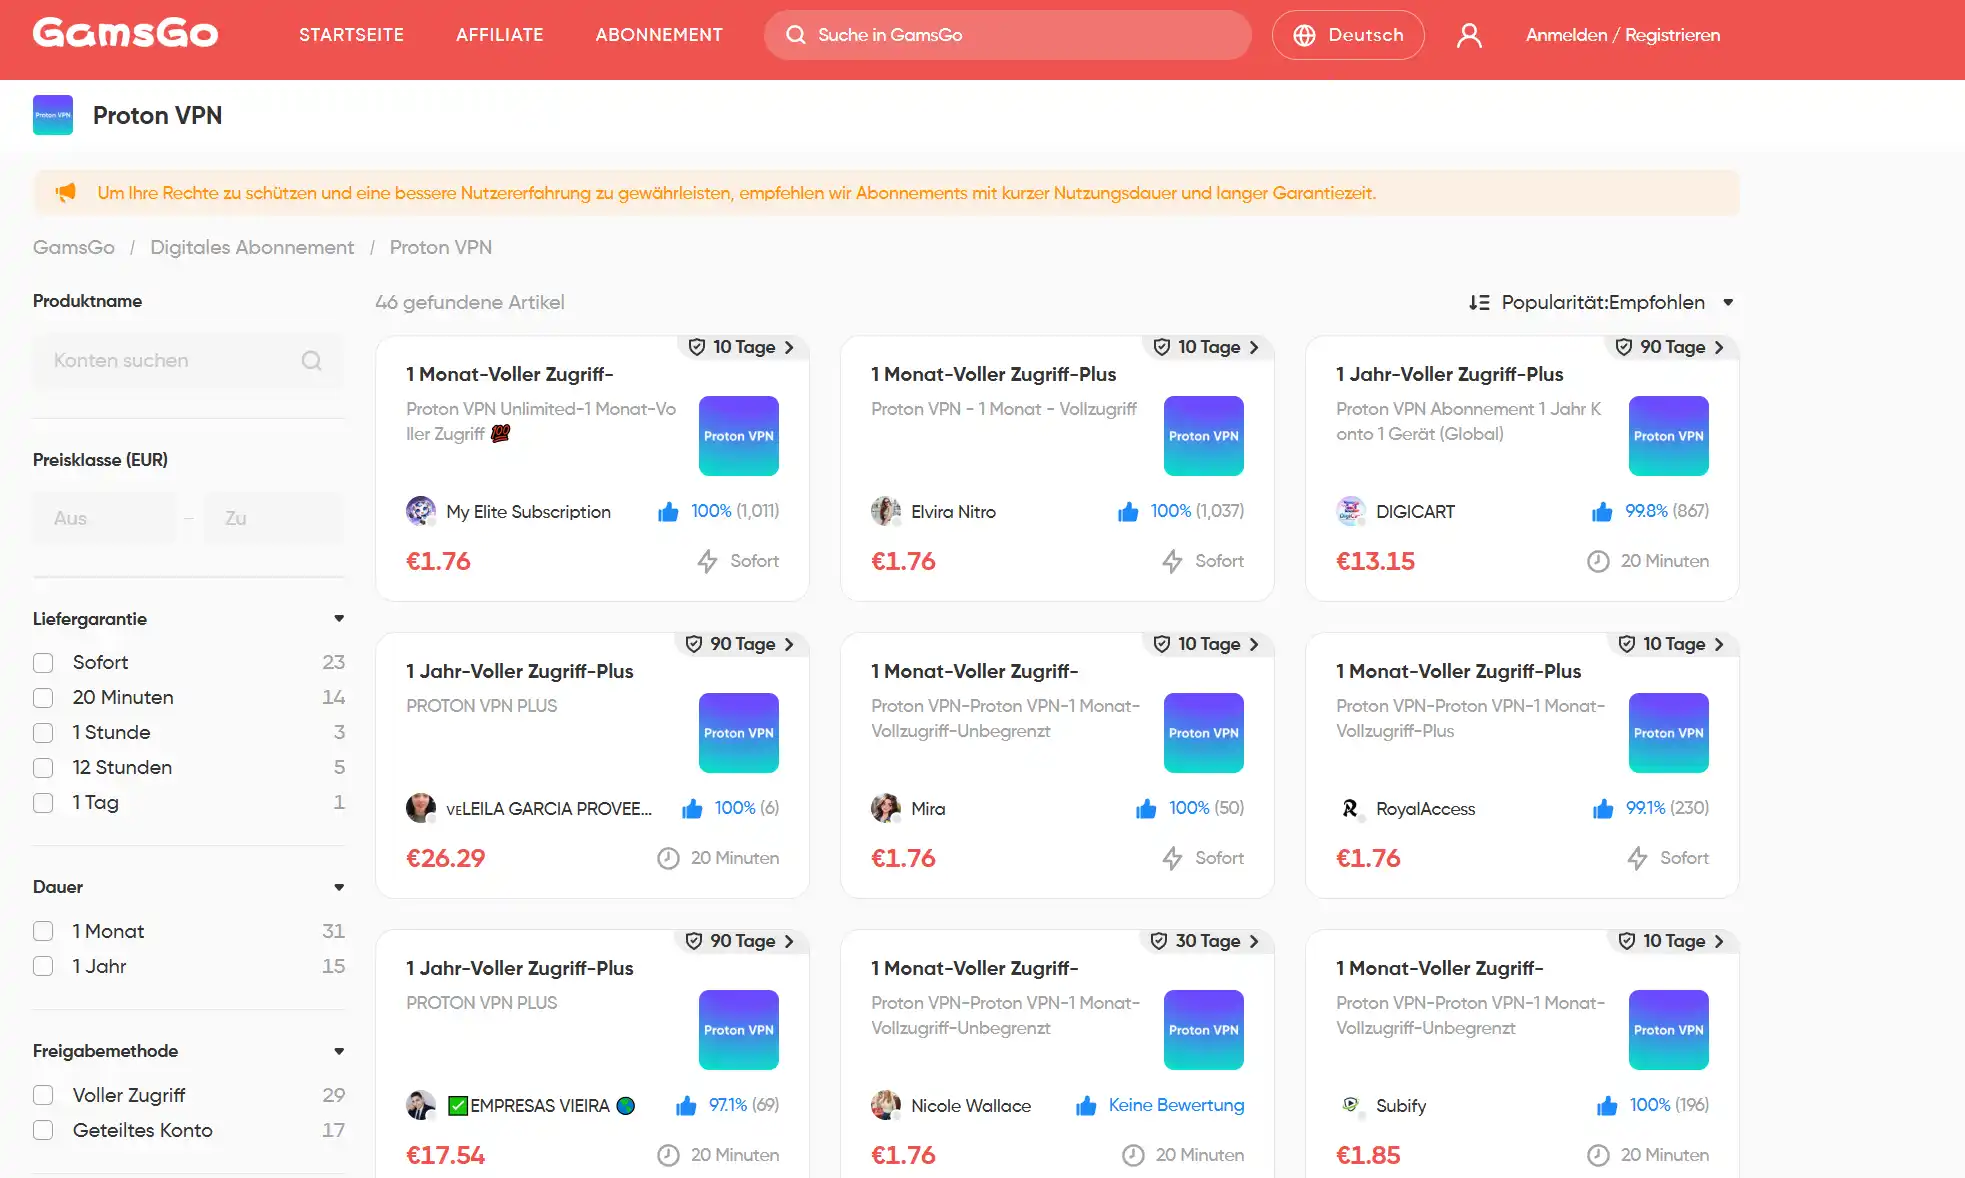Screen dimensions: 1965x1178
Task: Click the Proton VPN thumbnail on RoyalAccess card
Action: [x=1668, y=733]
